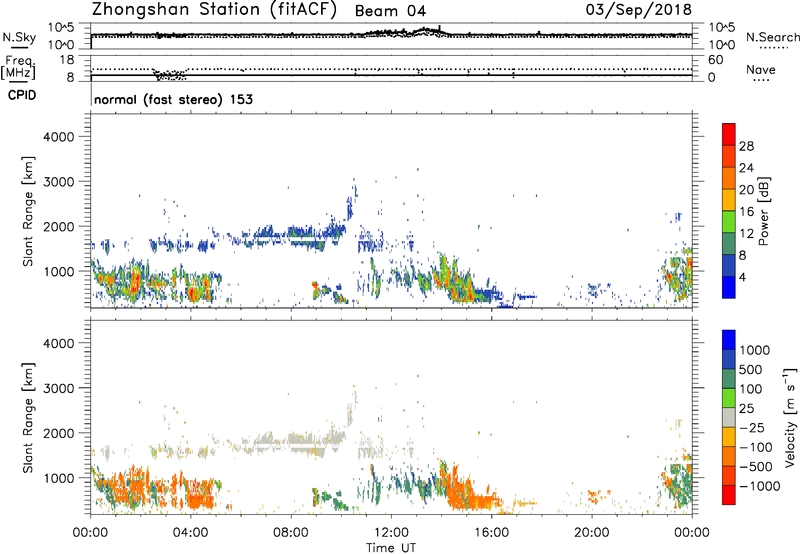
Task: Click the 'Freq. [MHz]' axis label
Action: [x=19, y=68]
